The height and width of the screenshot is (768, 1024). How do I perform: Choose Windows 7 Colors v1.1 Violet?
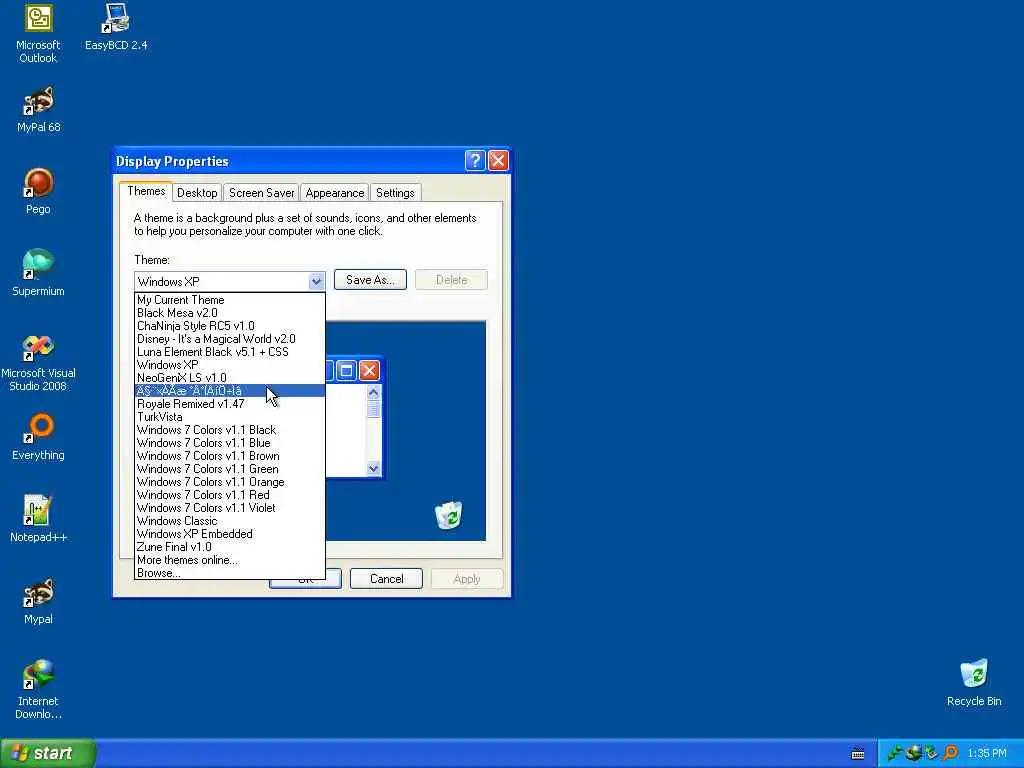tap(229, 508)
